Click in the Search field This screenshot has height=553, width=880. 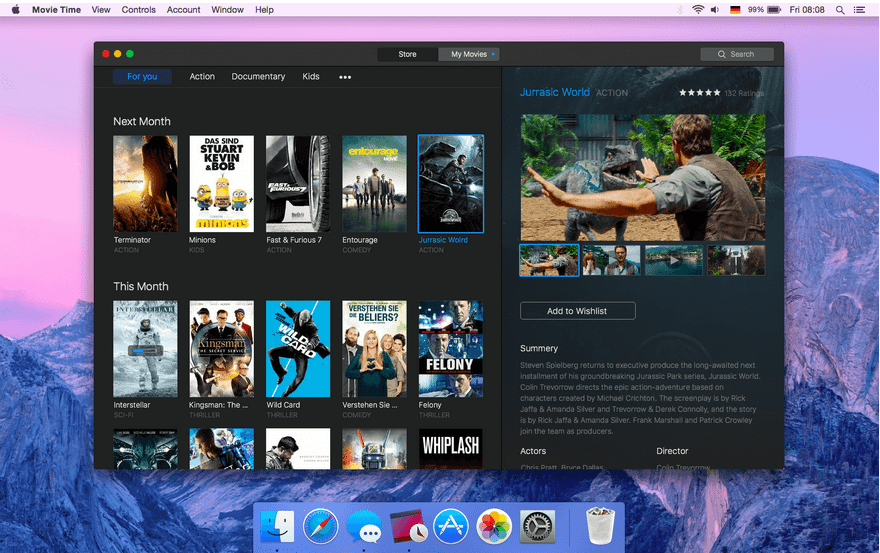coord(737,54)
